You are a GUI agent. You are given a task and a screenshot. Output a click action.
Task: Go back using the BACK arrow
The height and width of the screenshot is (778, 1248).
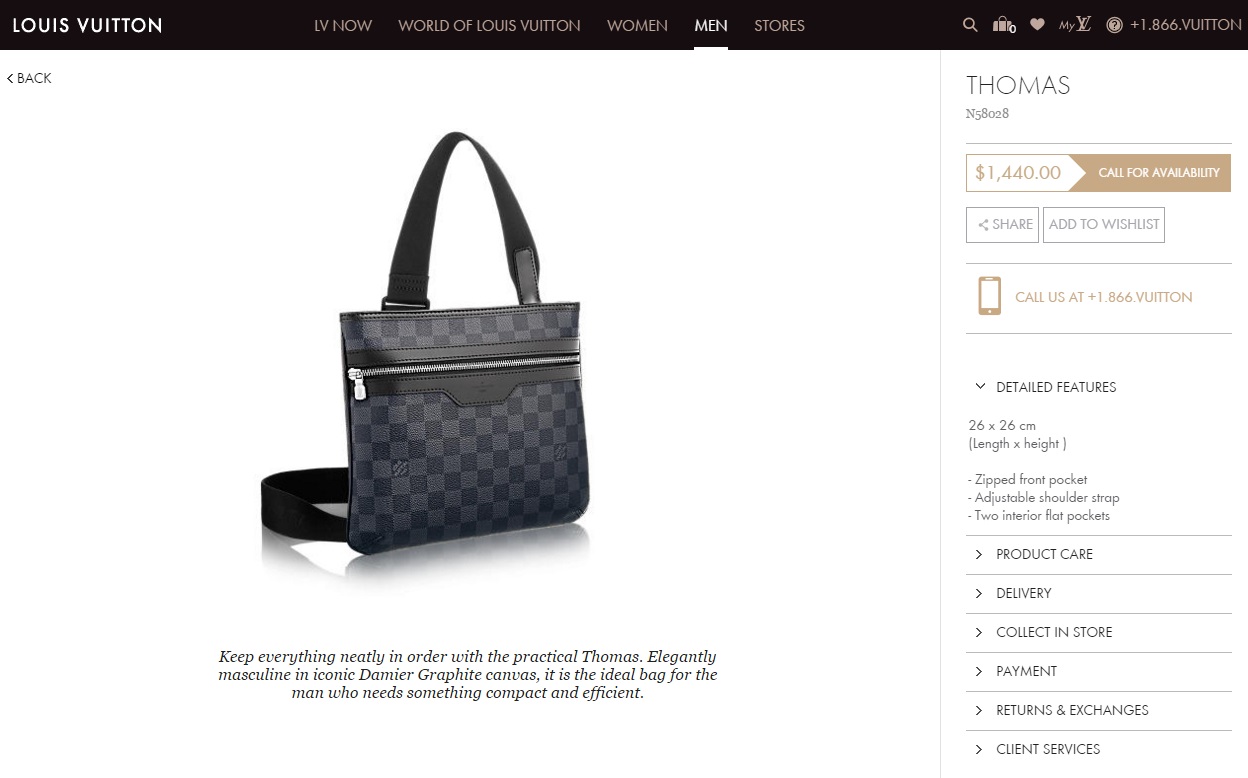[29, 78]
